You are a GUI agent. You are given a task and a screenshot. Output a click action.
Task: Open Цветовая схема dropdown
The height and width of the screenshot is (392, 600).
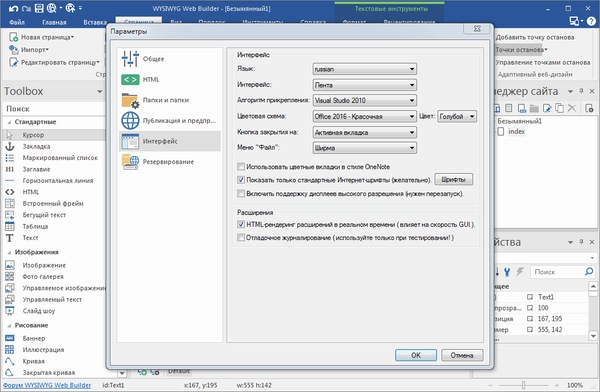coord(365,116)
